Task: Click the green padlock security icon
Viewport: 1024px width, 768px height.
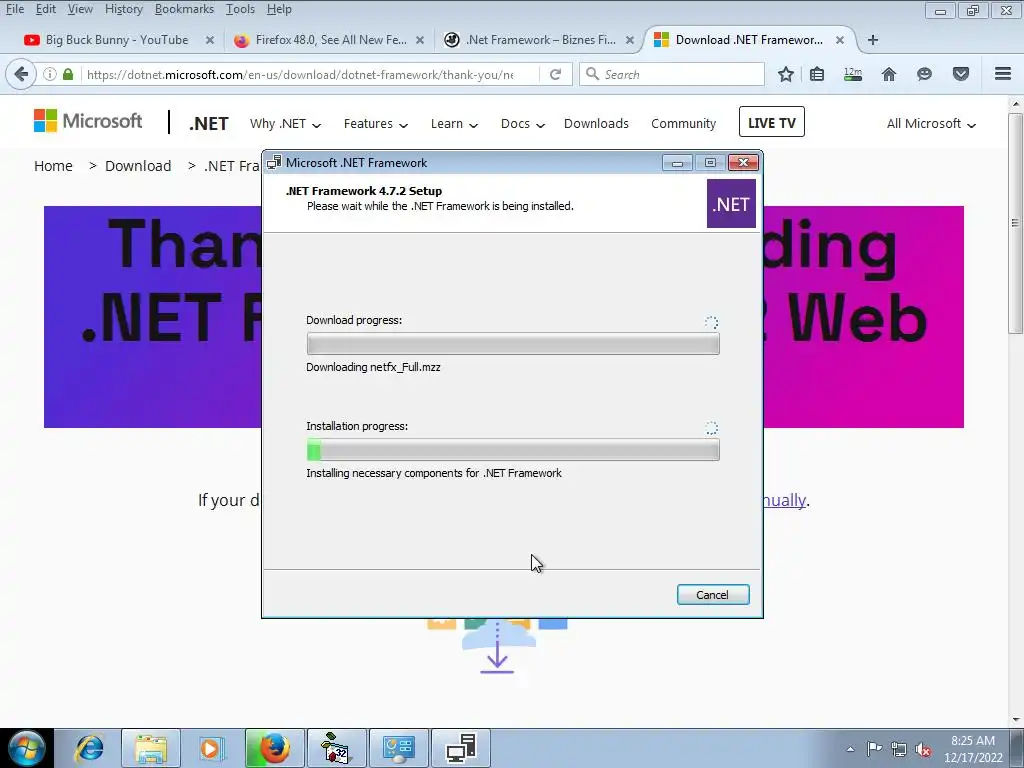Action: point(68,74)
